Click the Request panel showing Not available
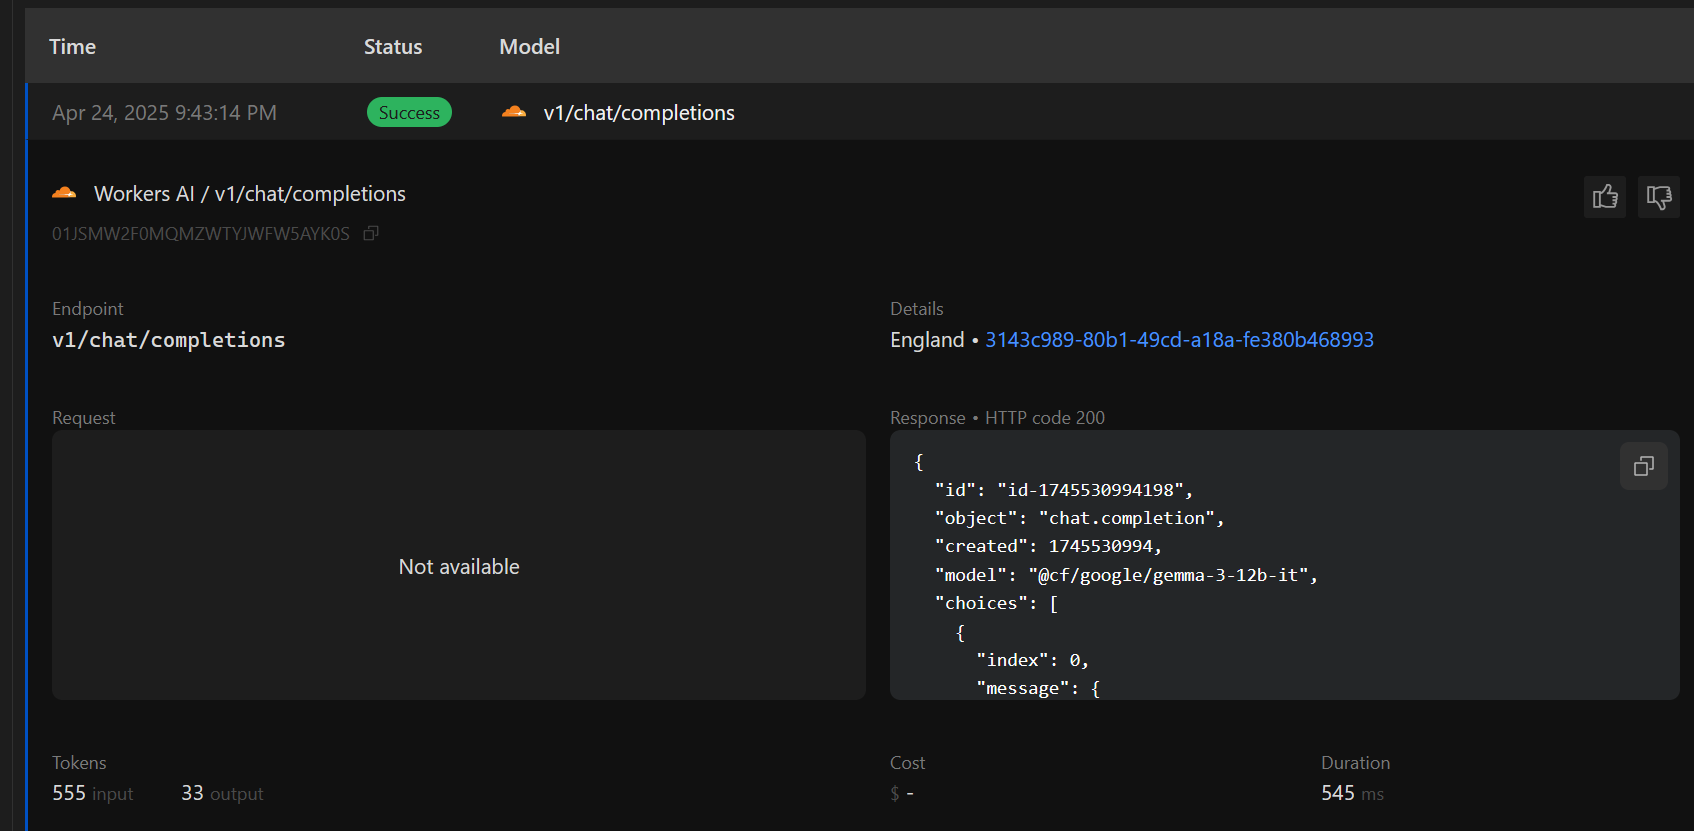 tap(458, 566)
